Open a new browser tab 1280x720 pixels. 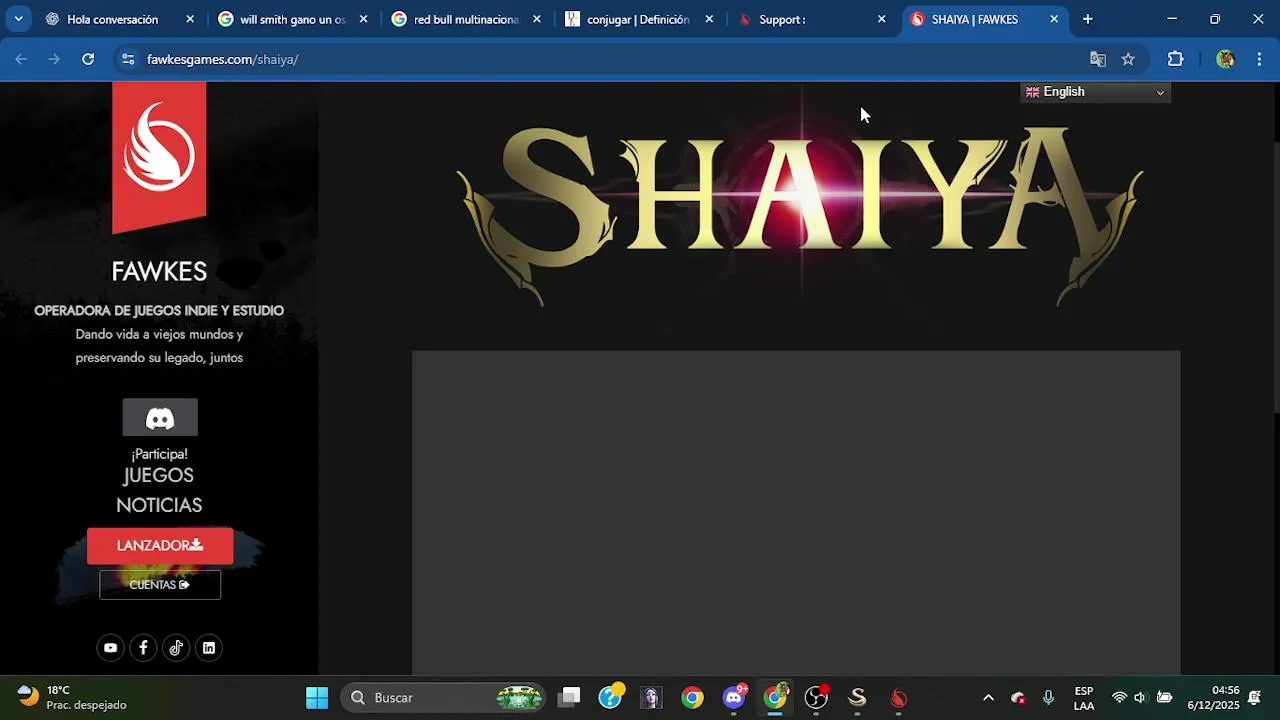[1087, 19]
